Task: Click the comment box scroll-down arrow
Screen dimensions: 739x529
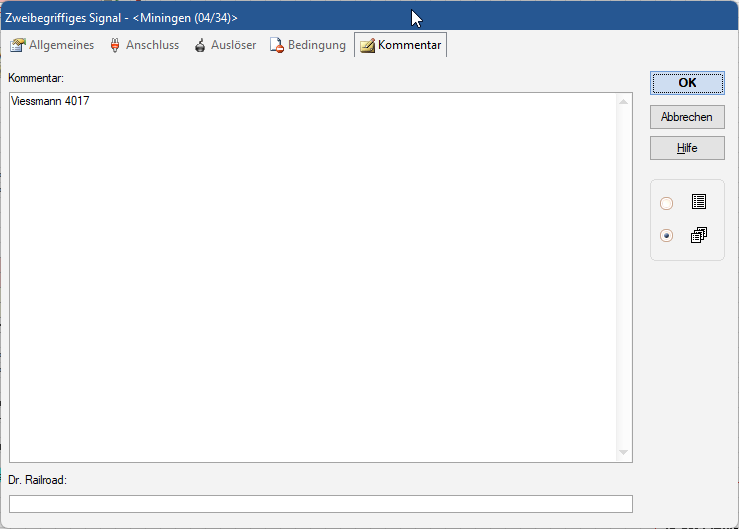Action: (x=624, y=453)
